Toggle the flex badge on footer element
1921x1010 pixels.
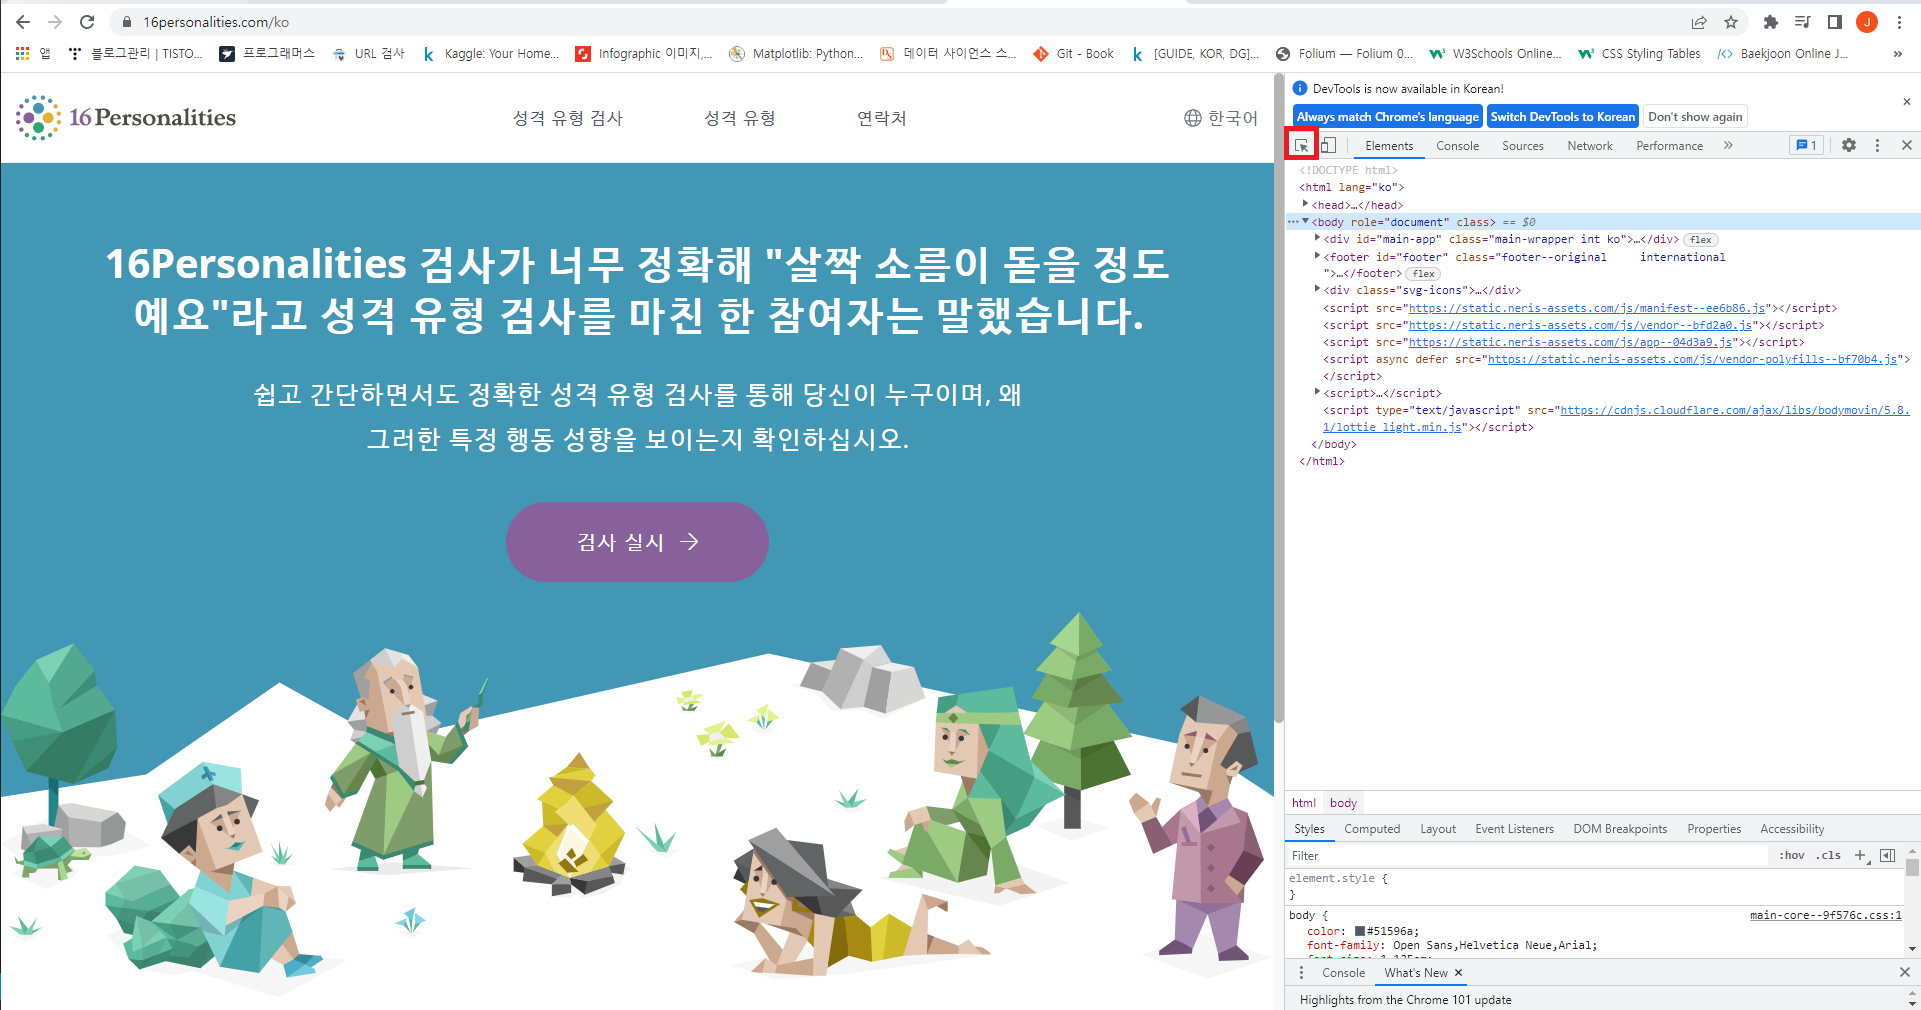[x=1423, y=274]
